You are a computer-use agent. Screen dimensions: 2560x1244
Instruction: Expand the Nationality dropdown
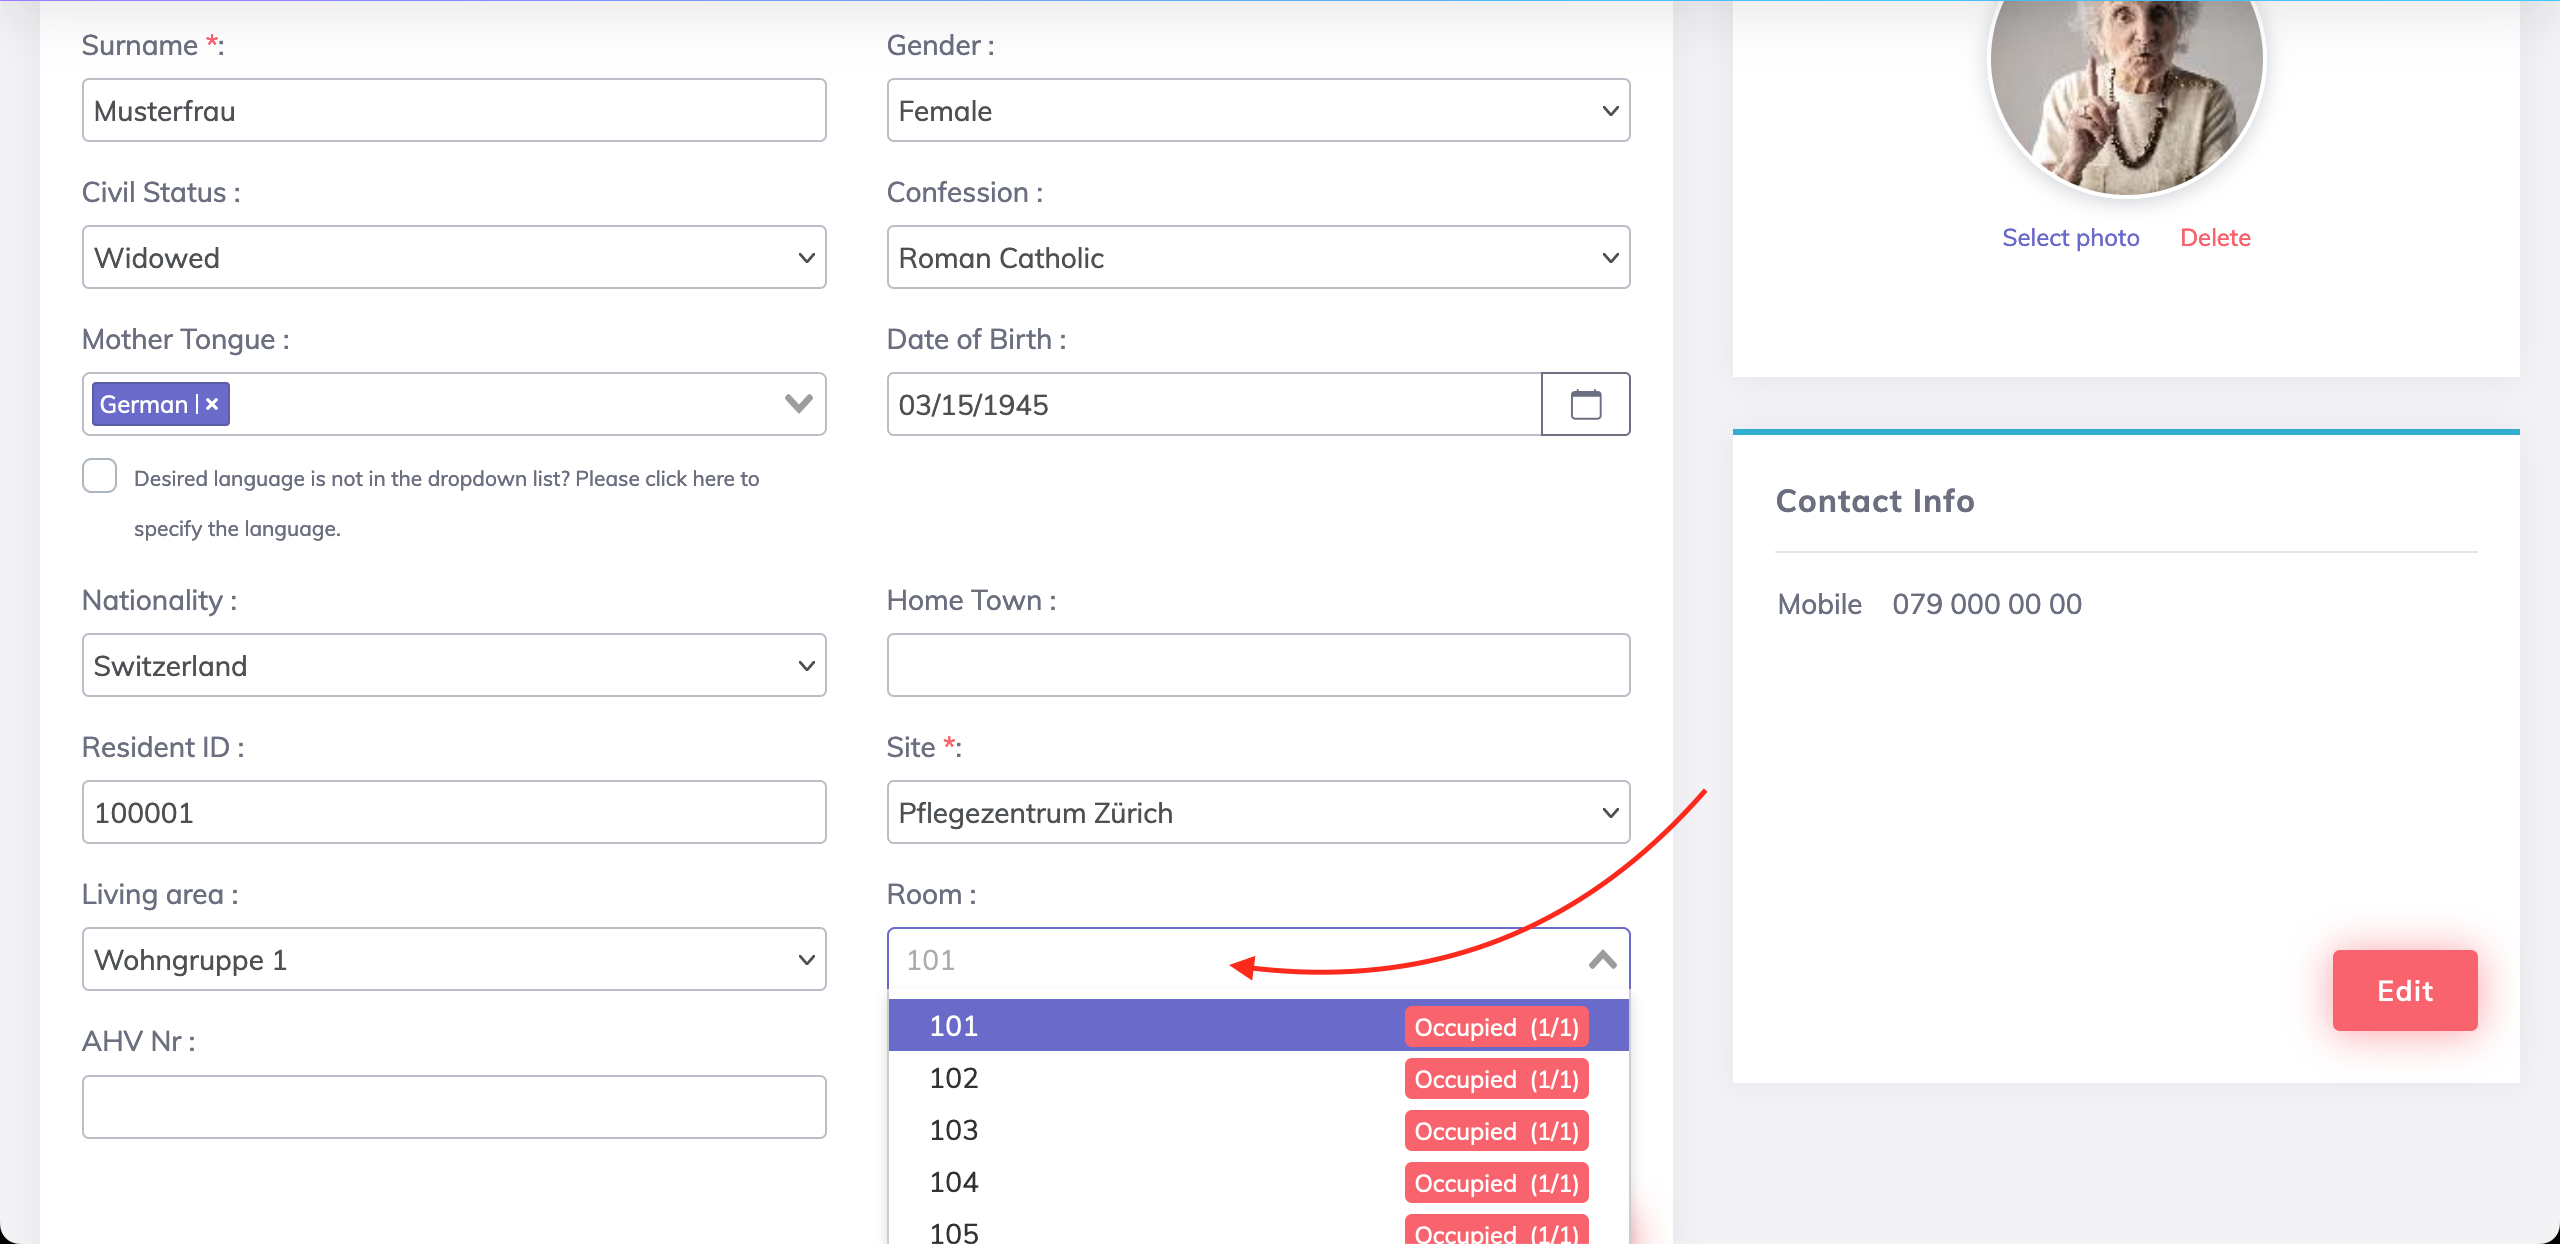click(454, 666)
